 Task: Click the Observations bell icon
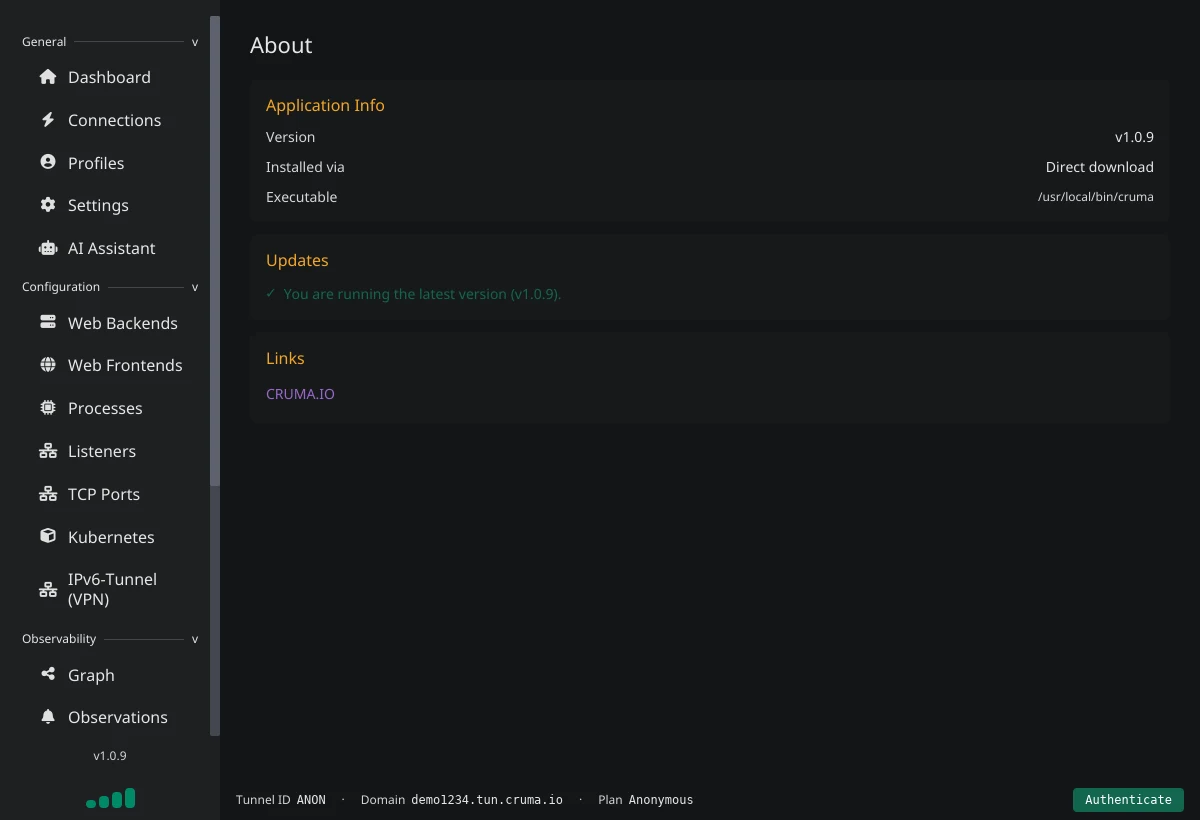(48, 717)
